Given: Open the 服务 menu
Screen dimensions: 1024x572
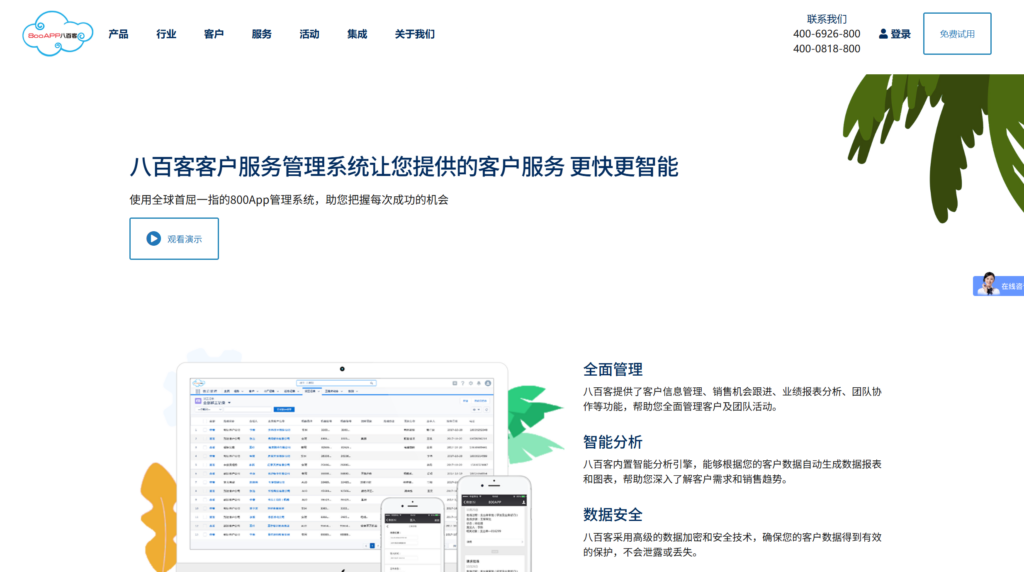Looking at the screenshot, I should coord(261,34).
